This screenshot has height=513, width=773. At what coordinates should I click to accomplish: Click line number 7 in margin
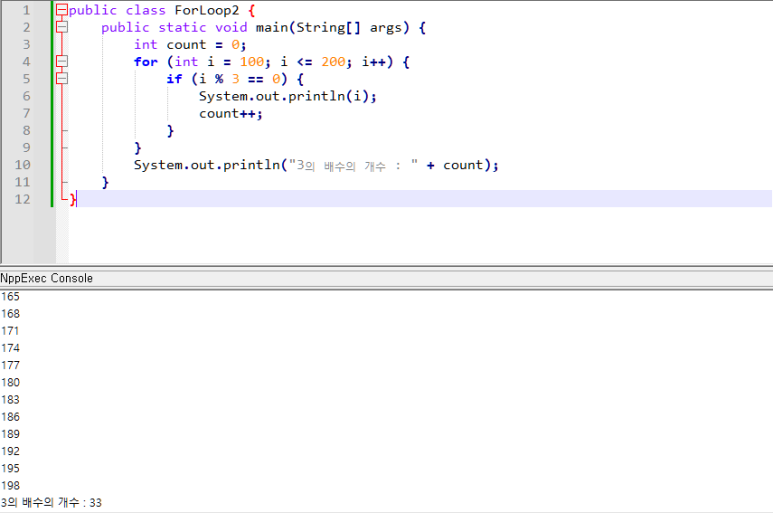pyautogui.click(x=26, y=113)
